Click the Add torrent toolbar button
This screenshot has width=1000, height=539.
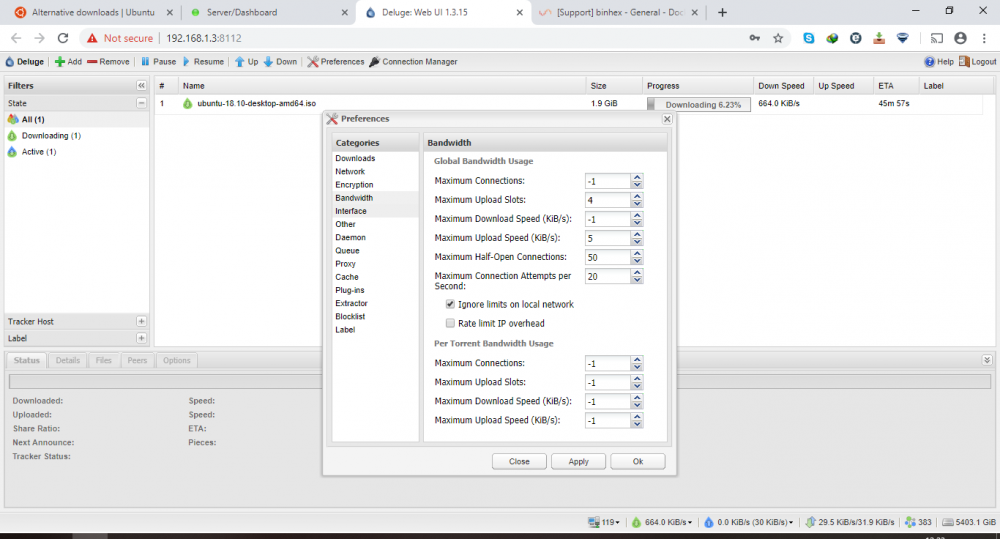68,62
